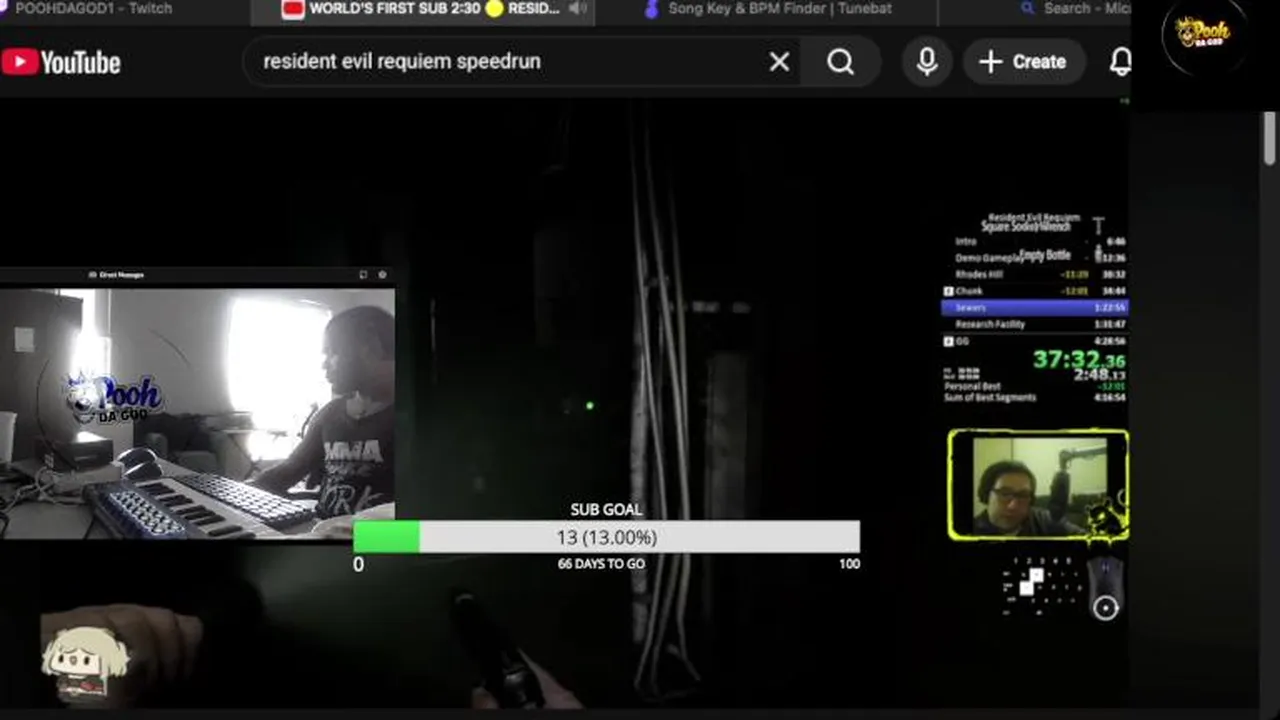This screenshot has height=720, width=1280.
Task: Click the Create button
Action: (x=1023, y=62)
